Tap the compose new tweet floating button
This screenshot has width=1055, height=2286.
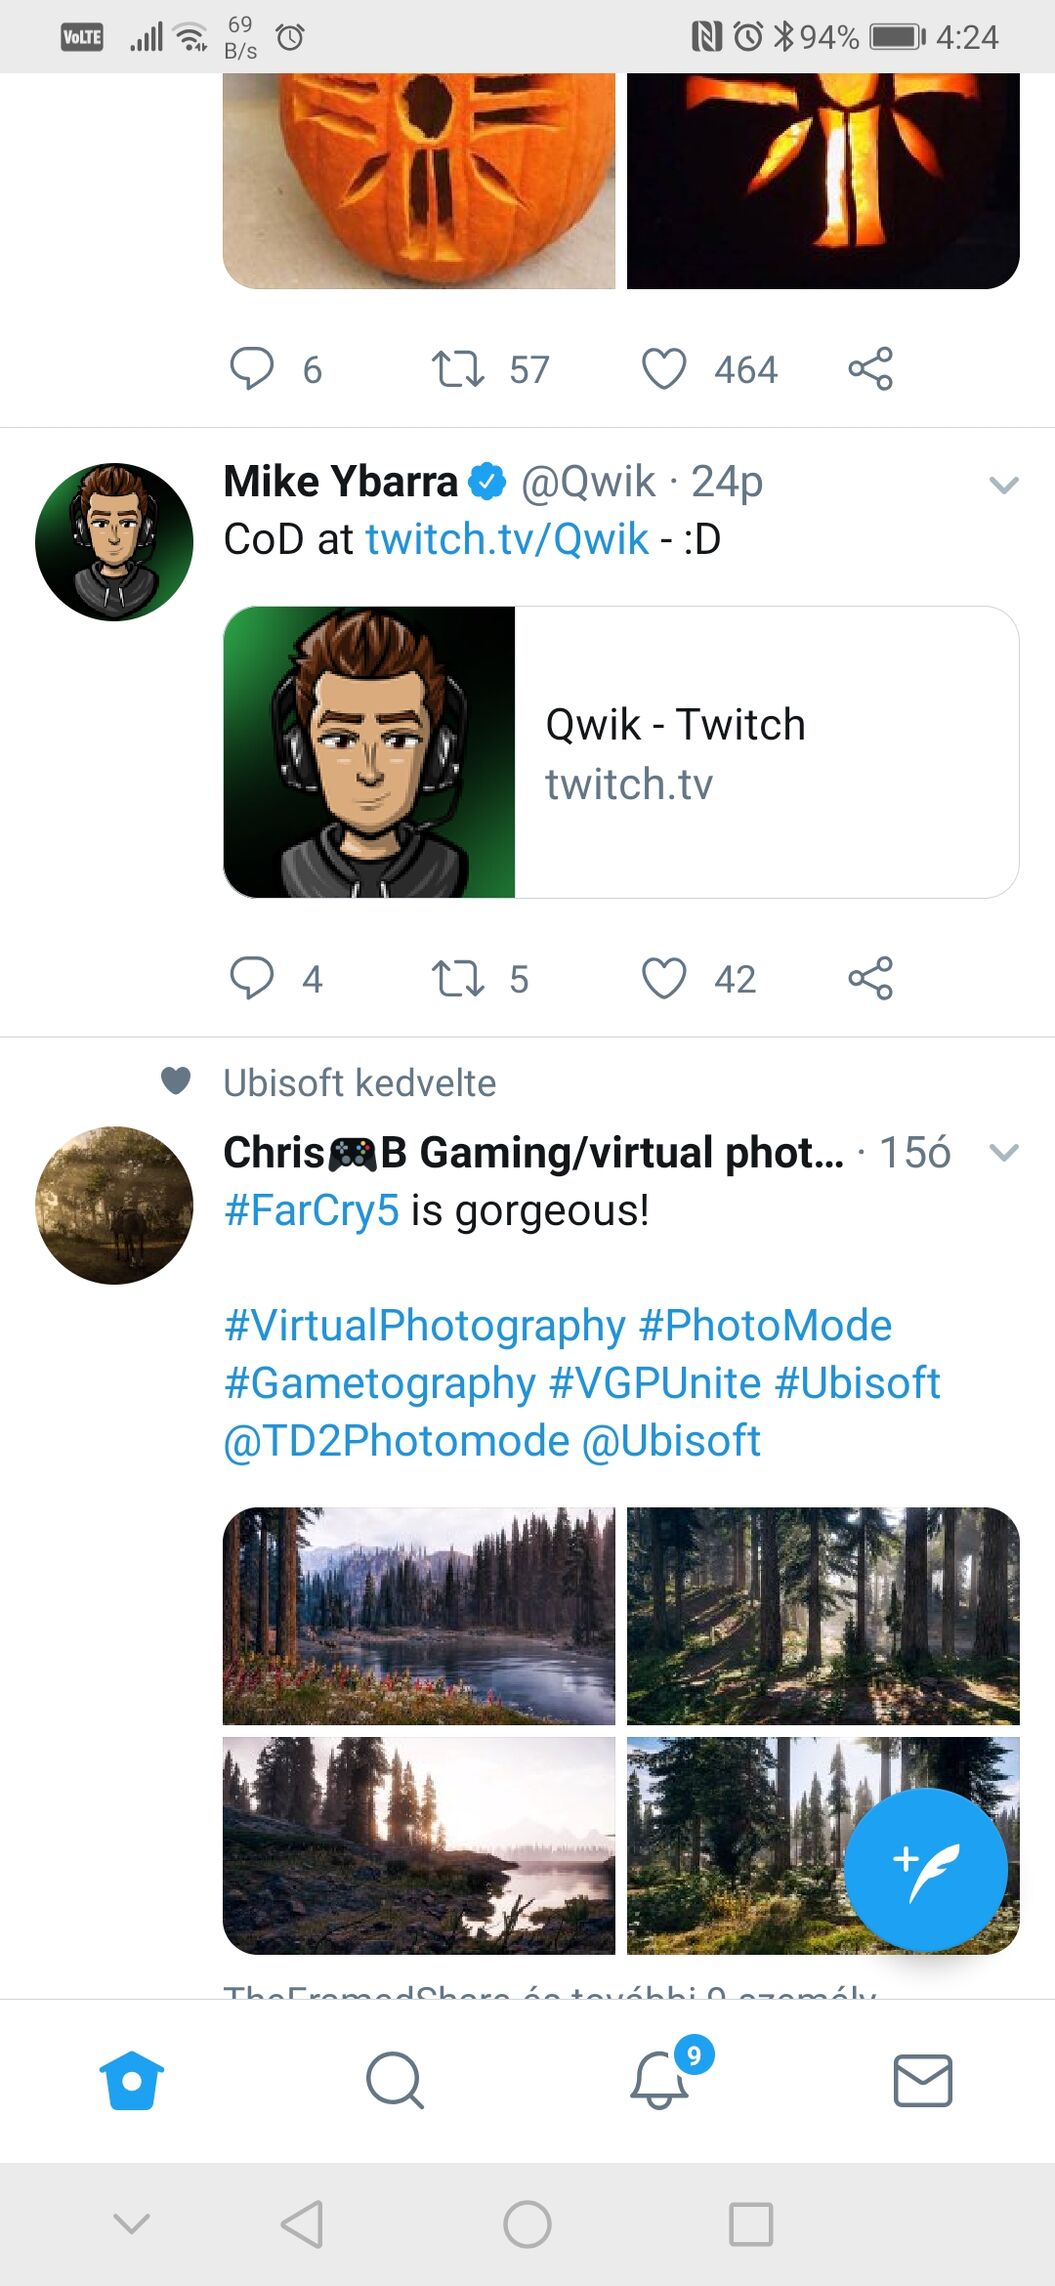point(925,1869)
